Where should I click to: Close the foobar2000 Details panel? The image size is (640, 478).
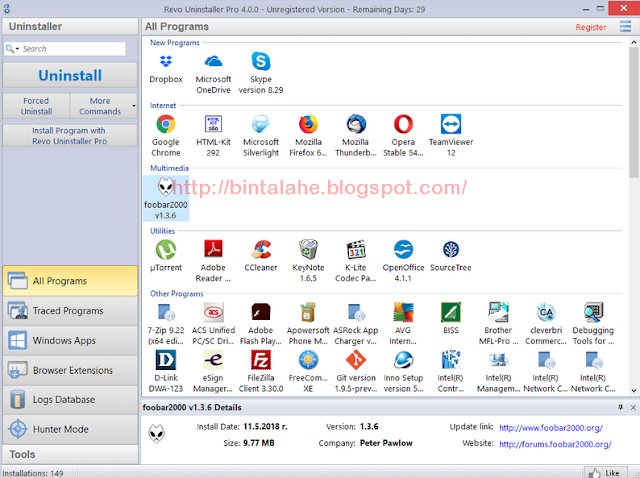coord(633,407)
